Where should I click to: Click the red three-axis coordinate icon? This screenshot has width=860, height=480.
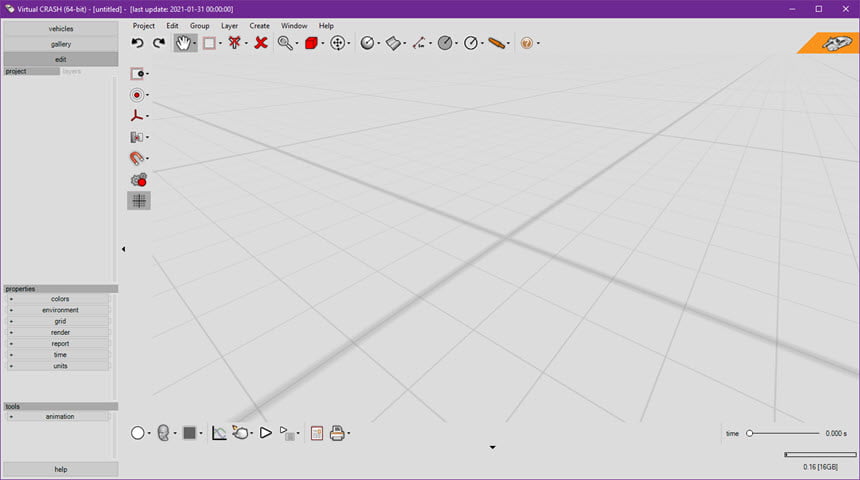coord(137,116)
